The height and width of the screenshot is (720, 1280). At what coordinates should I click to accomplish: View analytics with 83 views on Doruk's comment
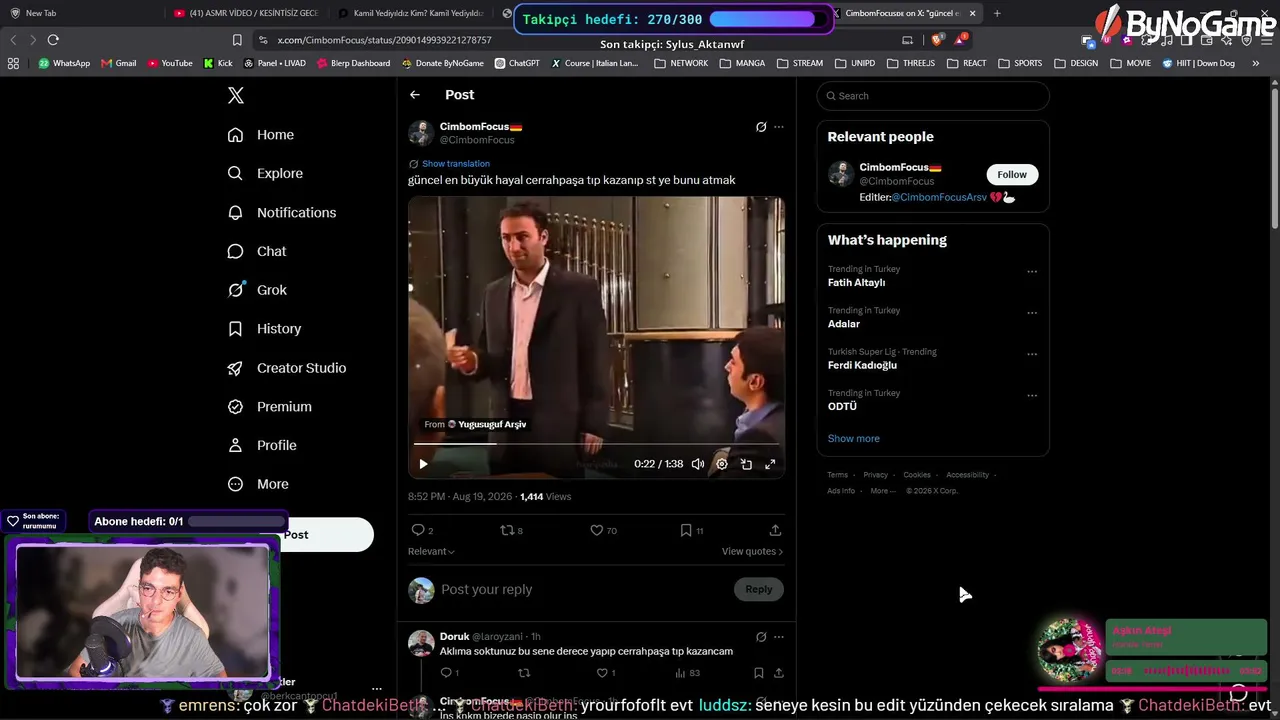(687, 673)
